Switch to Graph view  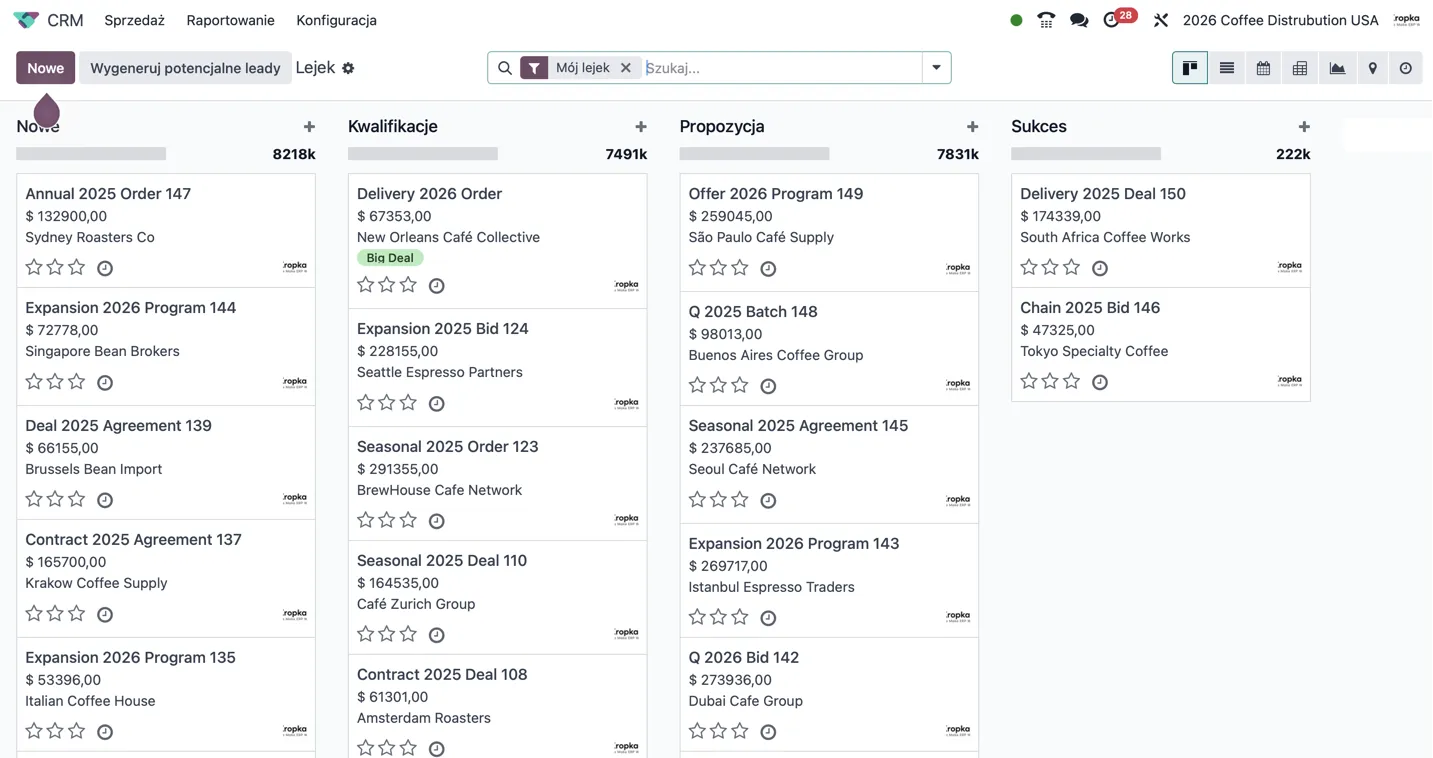pyautogui.click(x=1337, y=68)
